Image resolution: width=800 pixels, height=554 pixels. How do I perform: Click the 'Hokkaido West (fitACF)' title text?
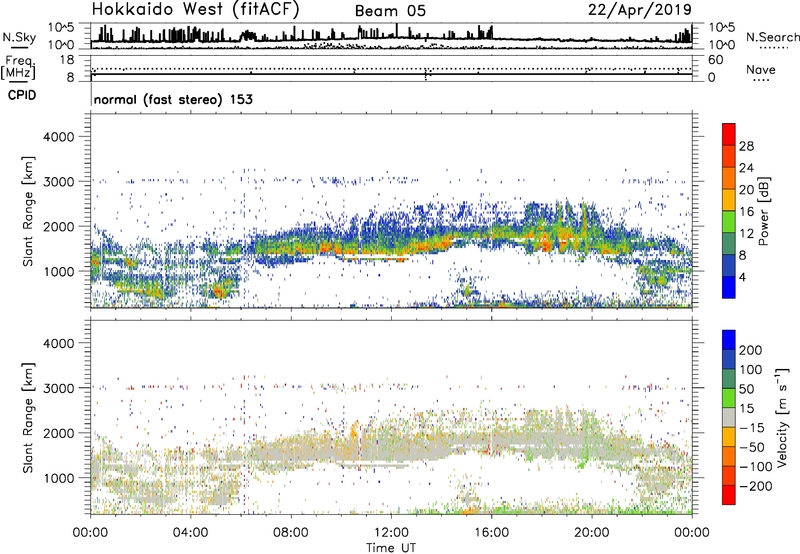(195, 10)
